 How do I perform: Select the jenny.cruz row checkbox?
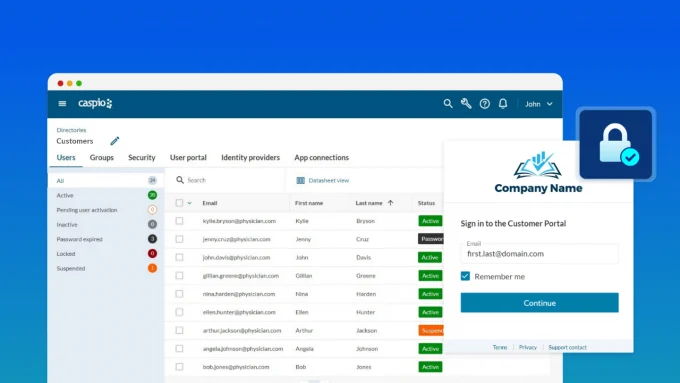point(179,239)
